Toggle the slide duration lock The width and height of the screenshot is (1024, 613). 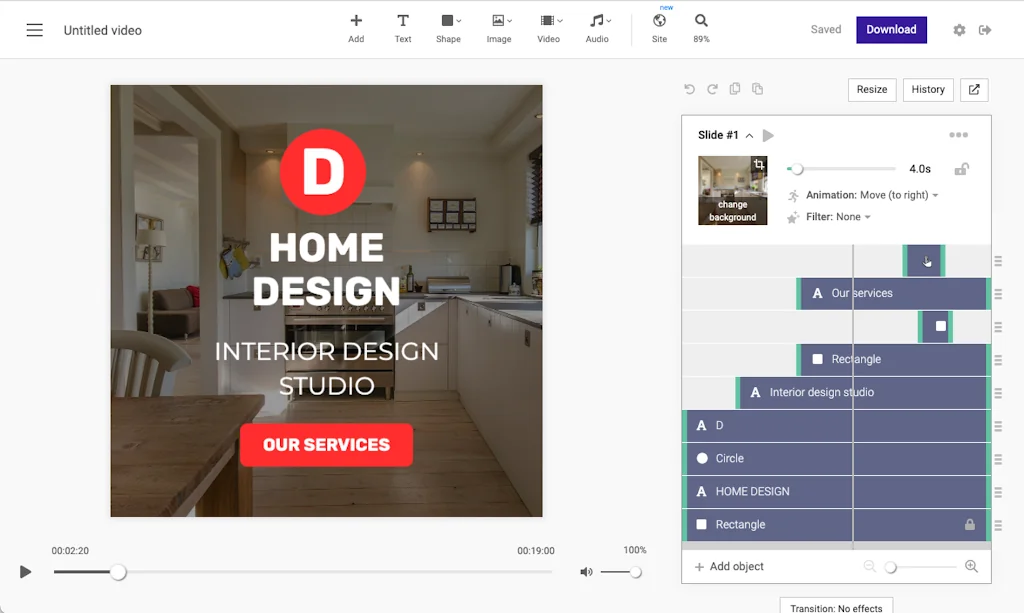961,169
